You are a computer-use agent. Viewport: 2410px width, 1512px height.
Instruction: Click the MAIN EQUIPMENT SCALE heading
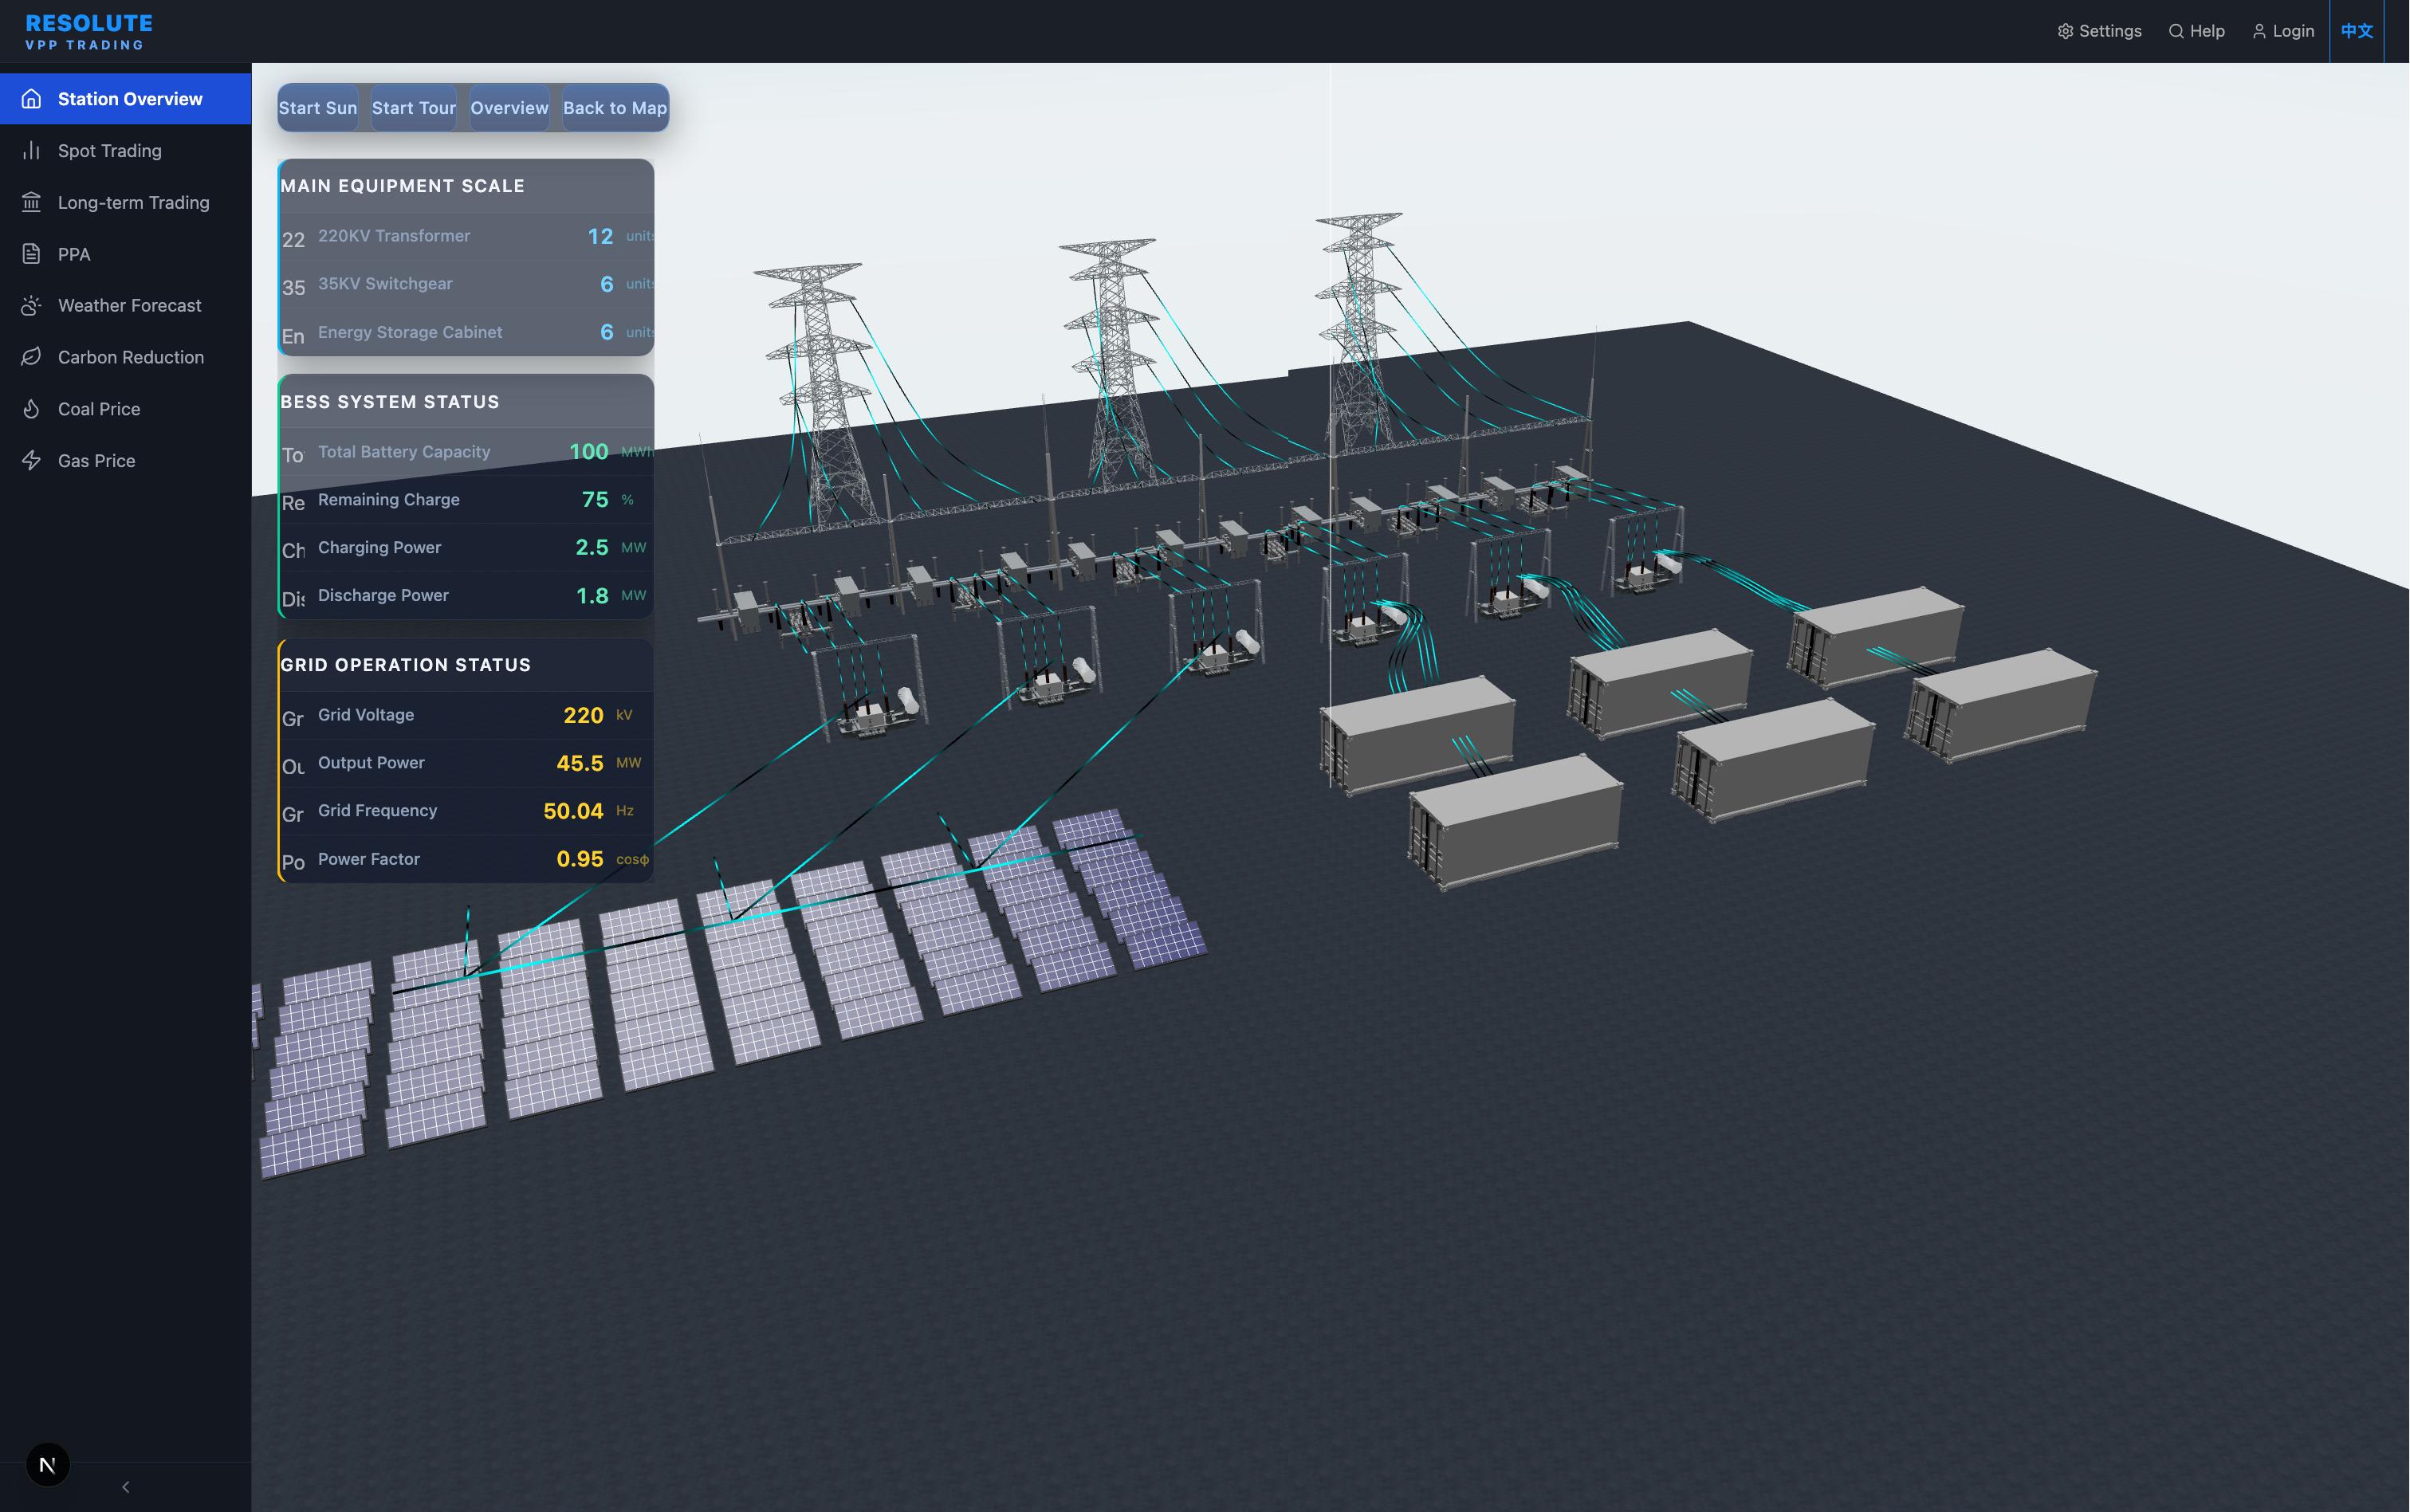[402, 186]
